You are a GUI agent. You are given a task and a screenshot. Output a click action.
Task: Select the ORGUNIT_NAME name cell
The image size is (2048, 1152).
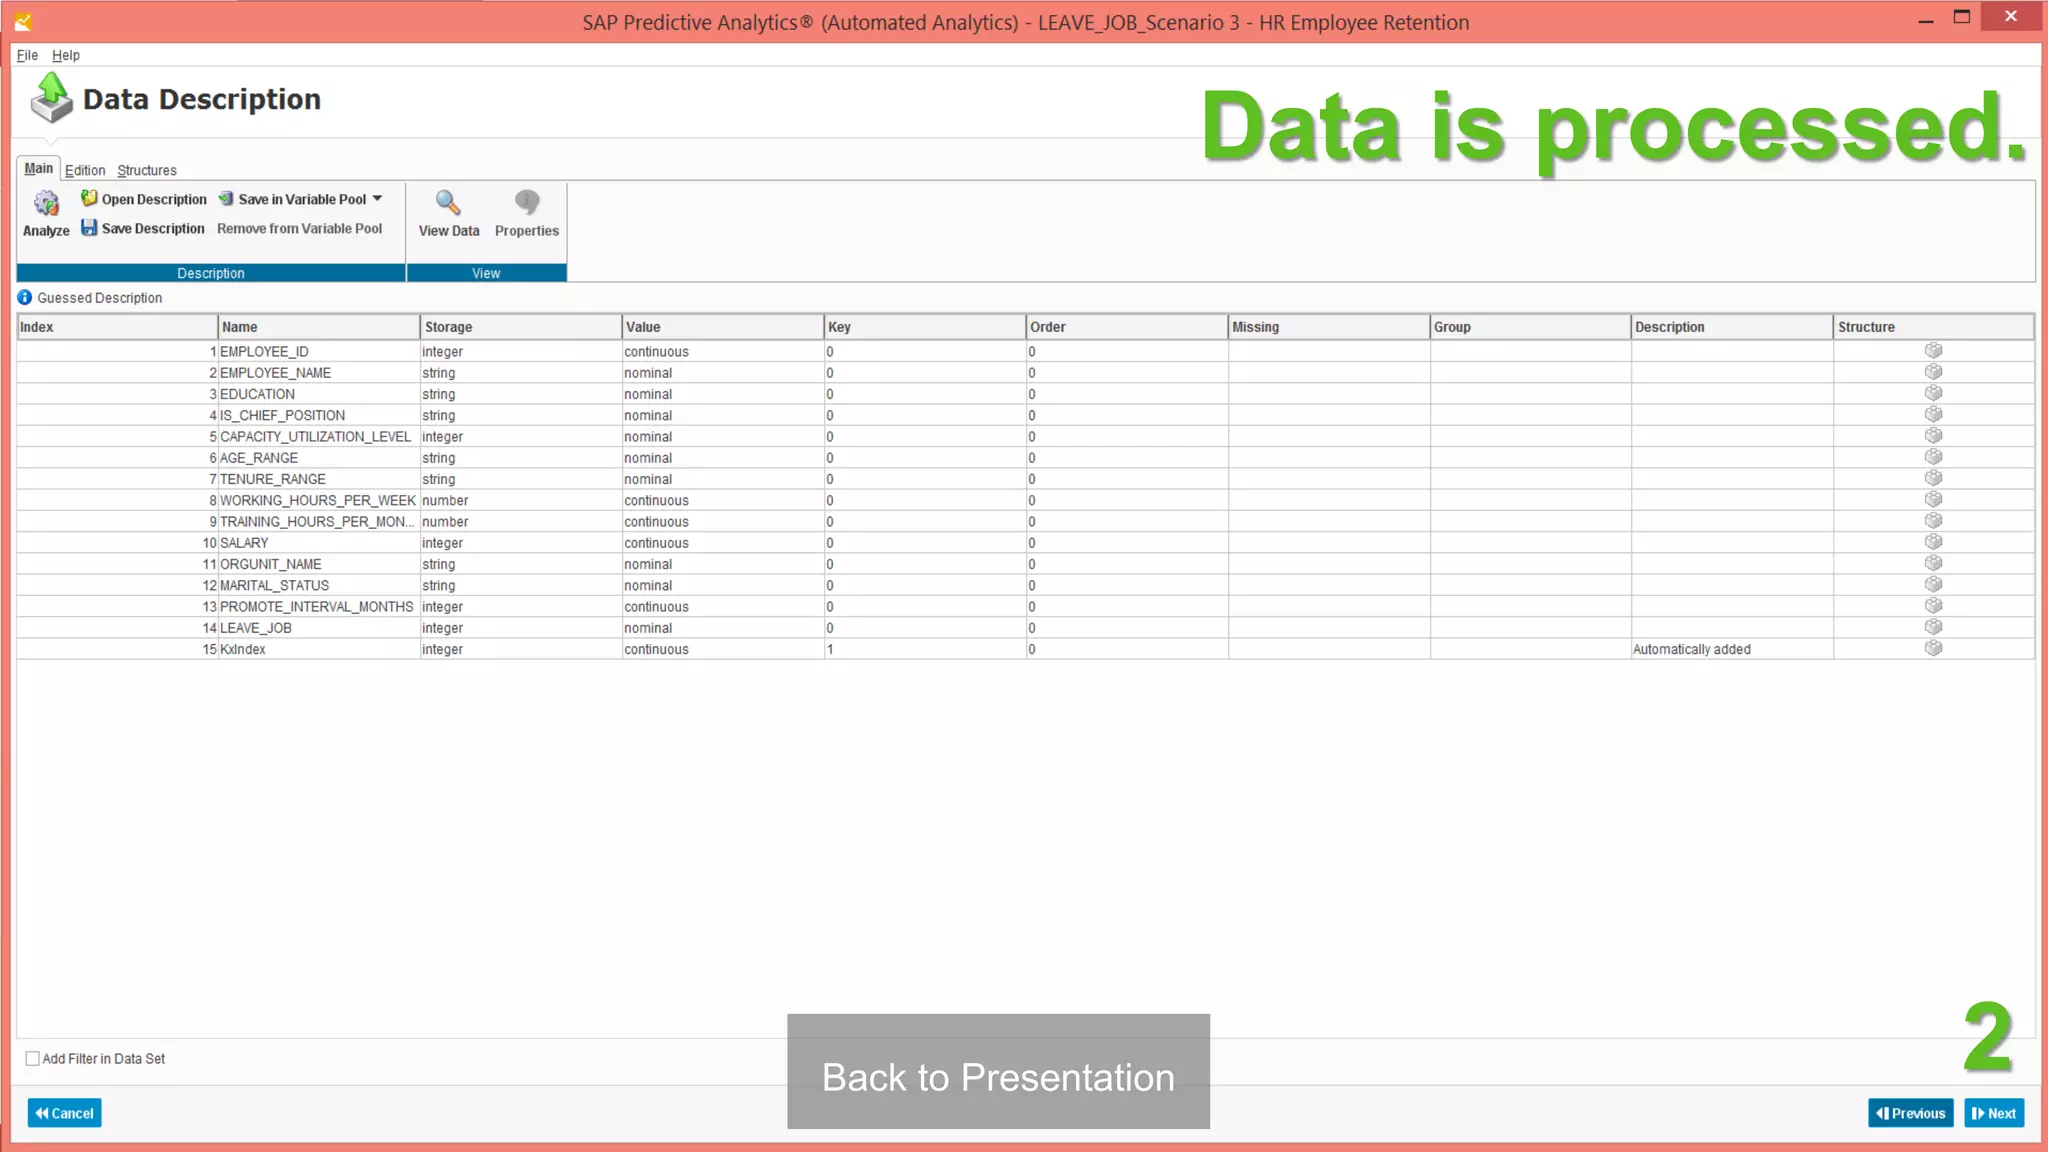tap(318, 564)
